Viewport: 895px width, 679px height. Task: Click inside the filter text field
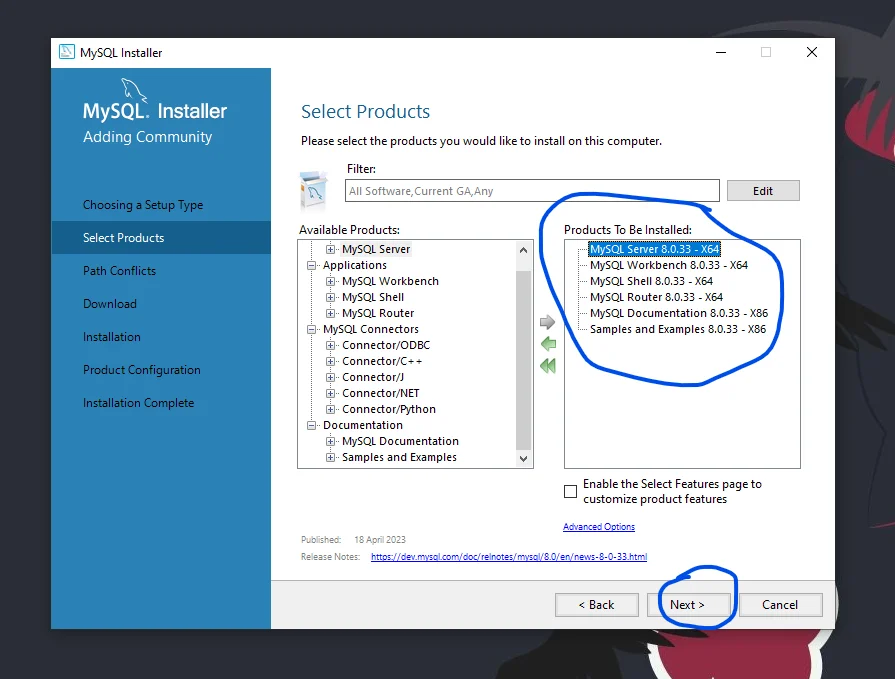click(530, 190)
